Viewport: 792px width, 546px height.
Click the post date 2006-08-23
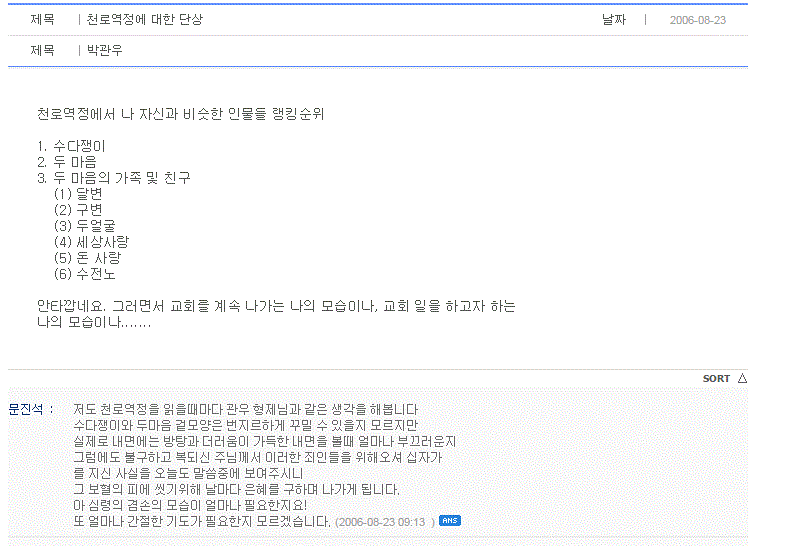698,20
